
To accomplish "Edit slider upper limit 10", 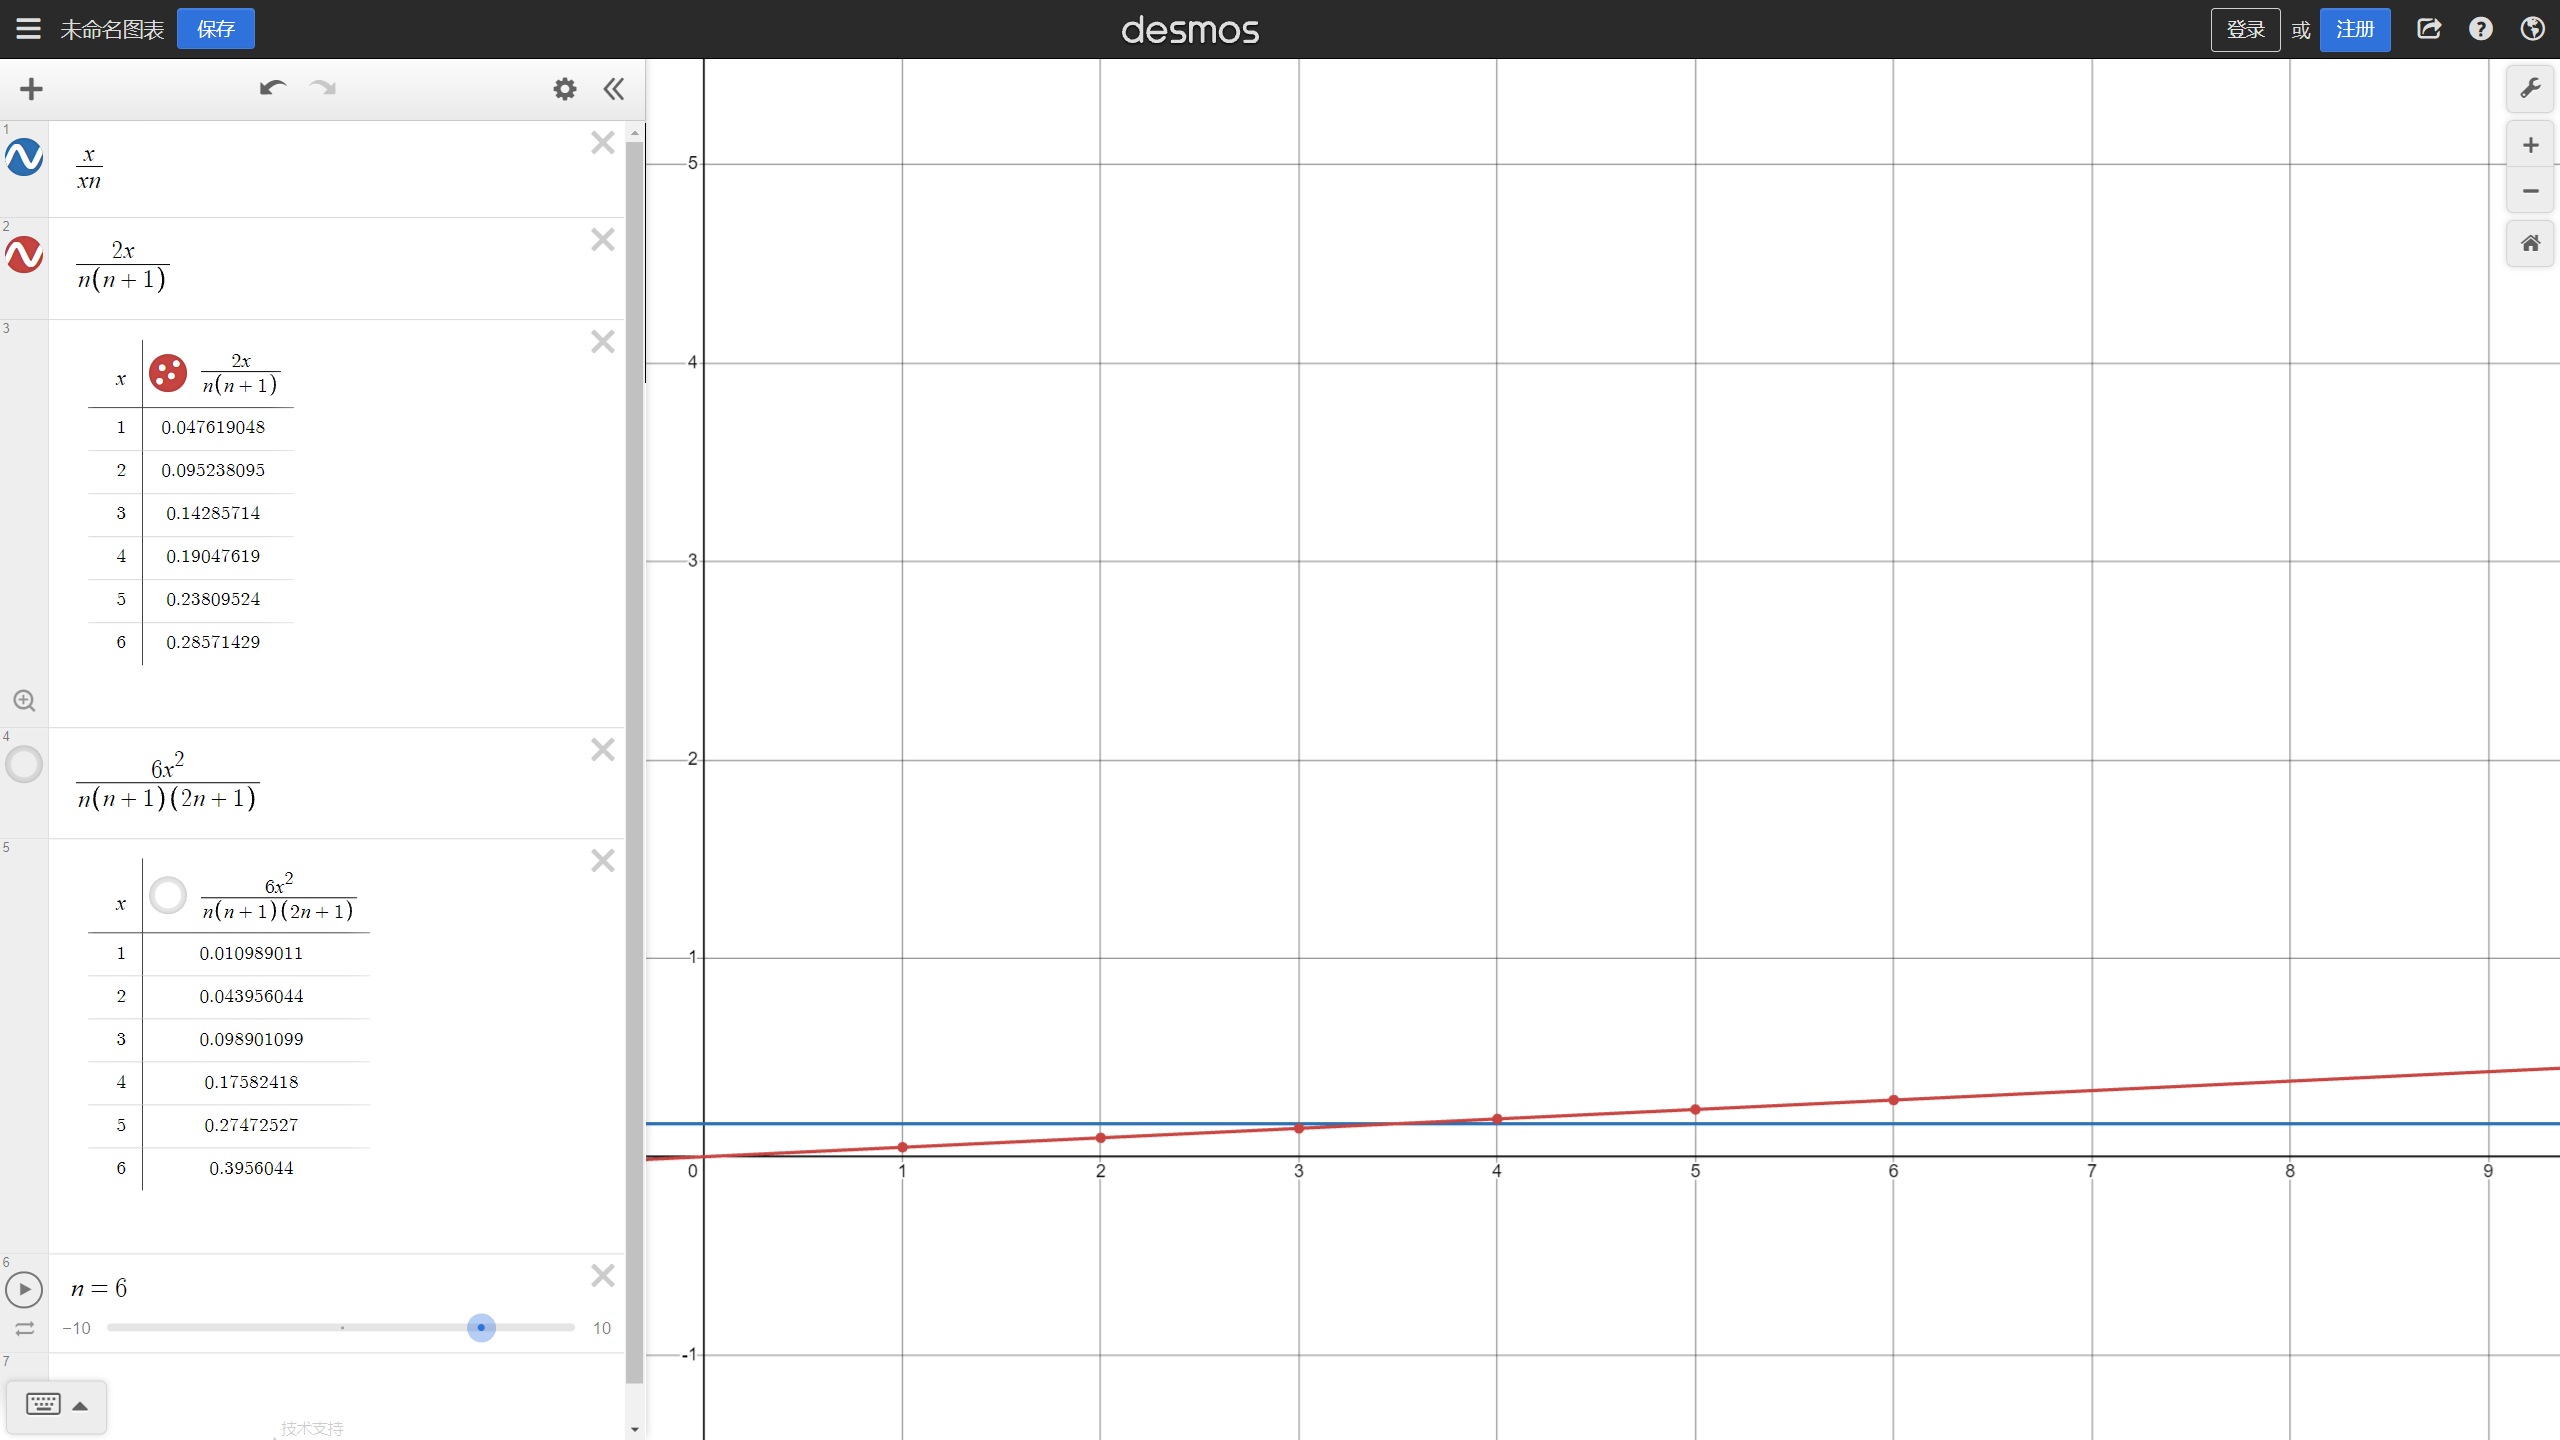I will tap(602, 1328).
